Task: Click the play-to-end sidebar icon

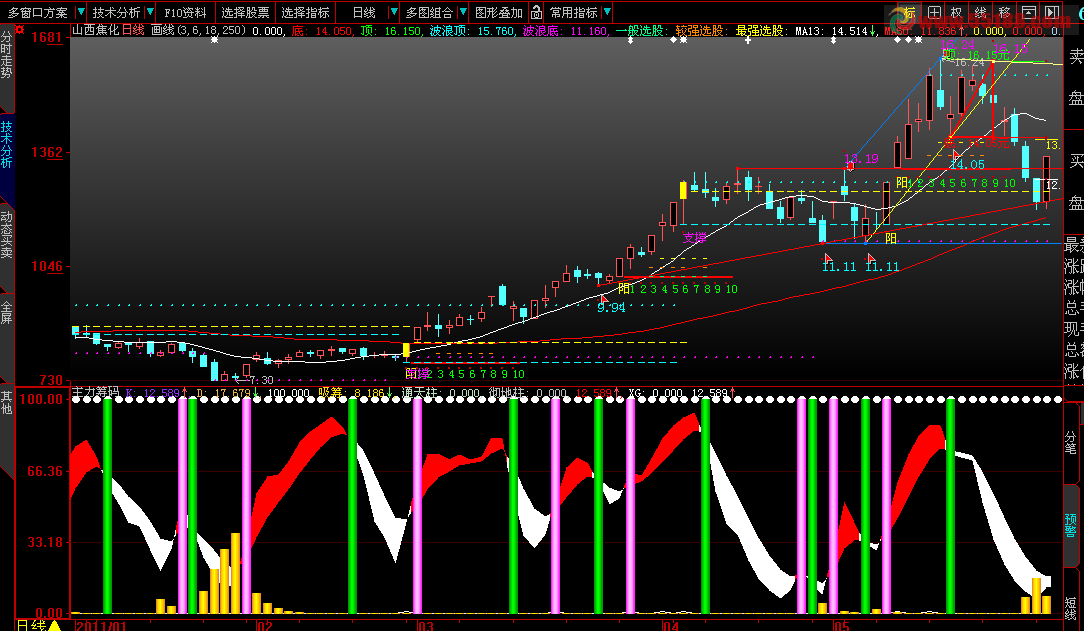Action: pyautogui.click(x=1052, y=12)
